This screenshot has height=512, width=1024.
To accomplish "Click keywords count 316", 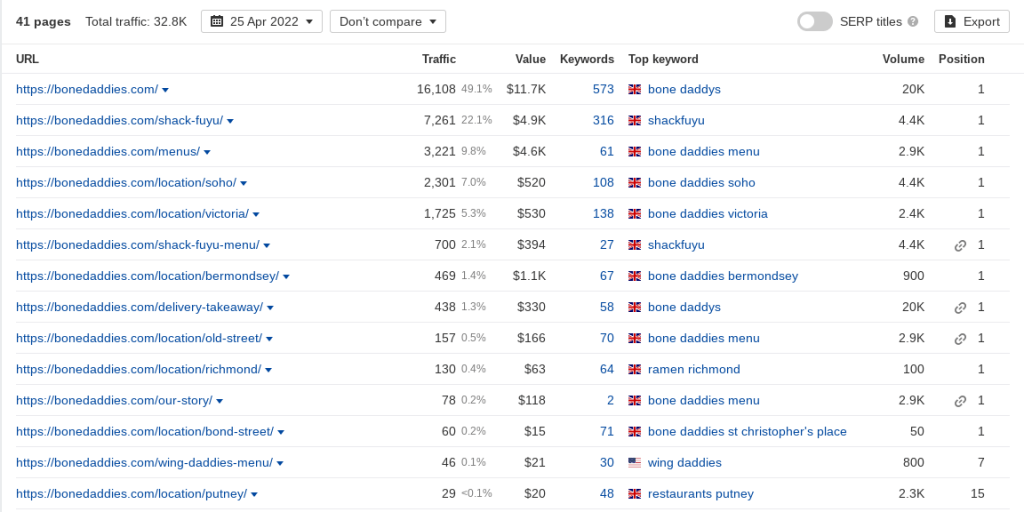I will coord(603,121).
